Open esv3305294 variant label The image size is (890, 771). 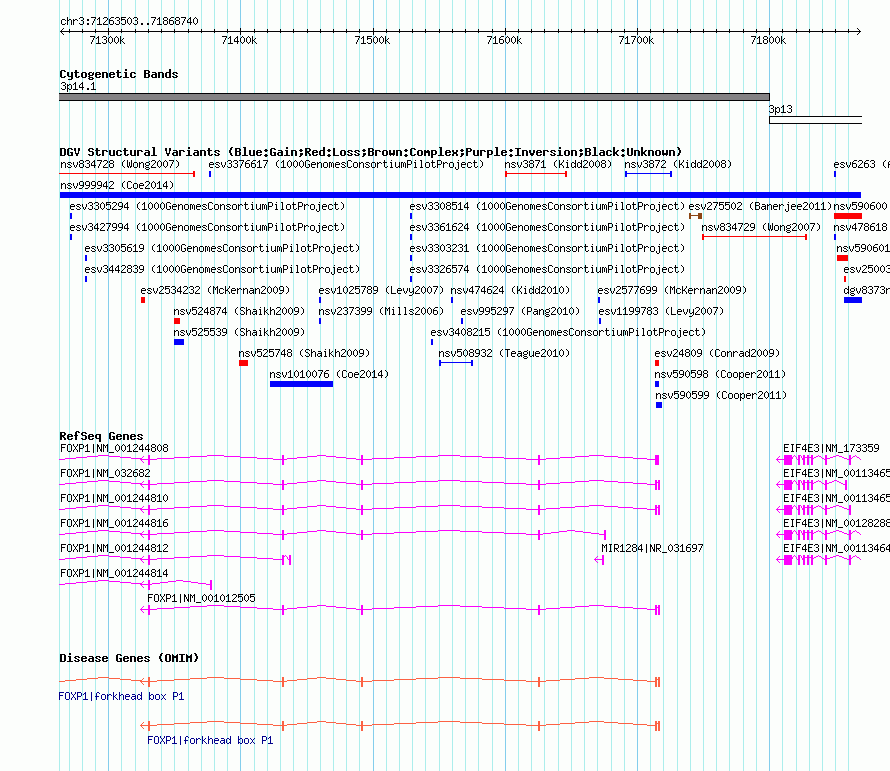[x=207, y=206]
